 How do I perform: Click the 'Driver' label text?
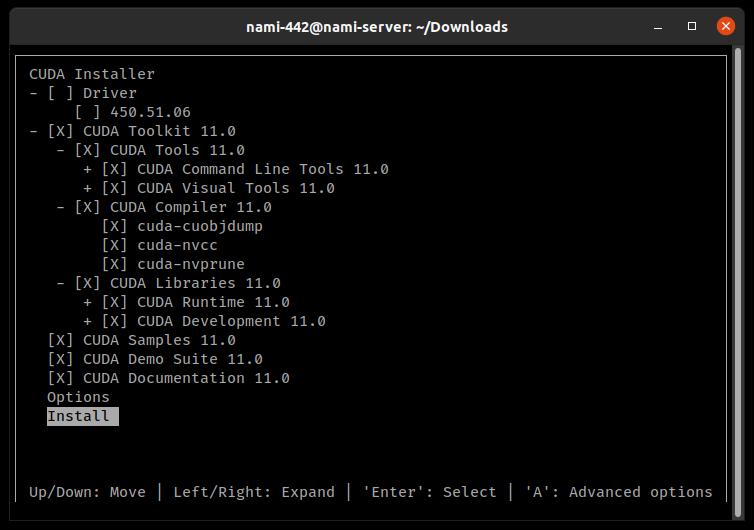point(110,93)
